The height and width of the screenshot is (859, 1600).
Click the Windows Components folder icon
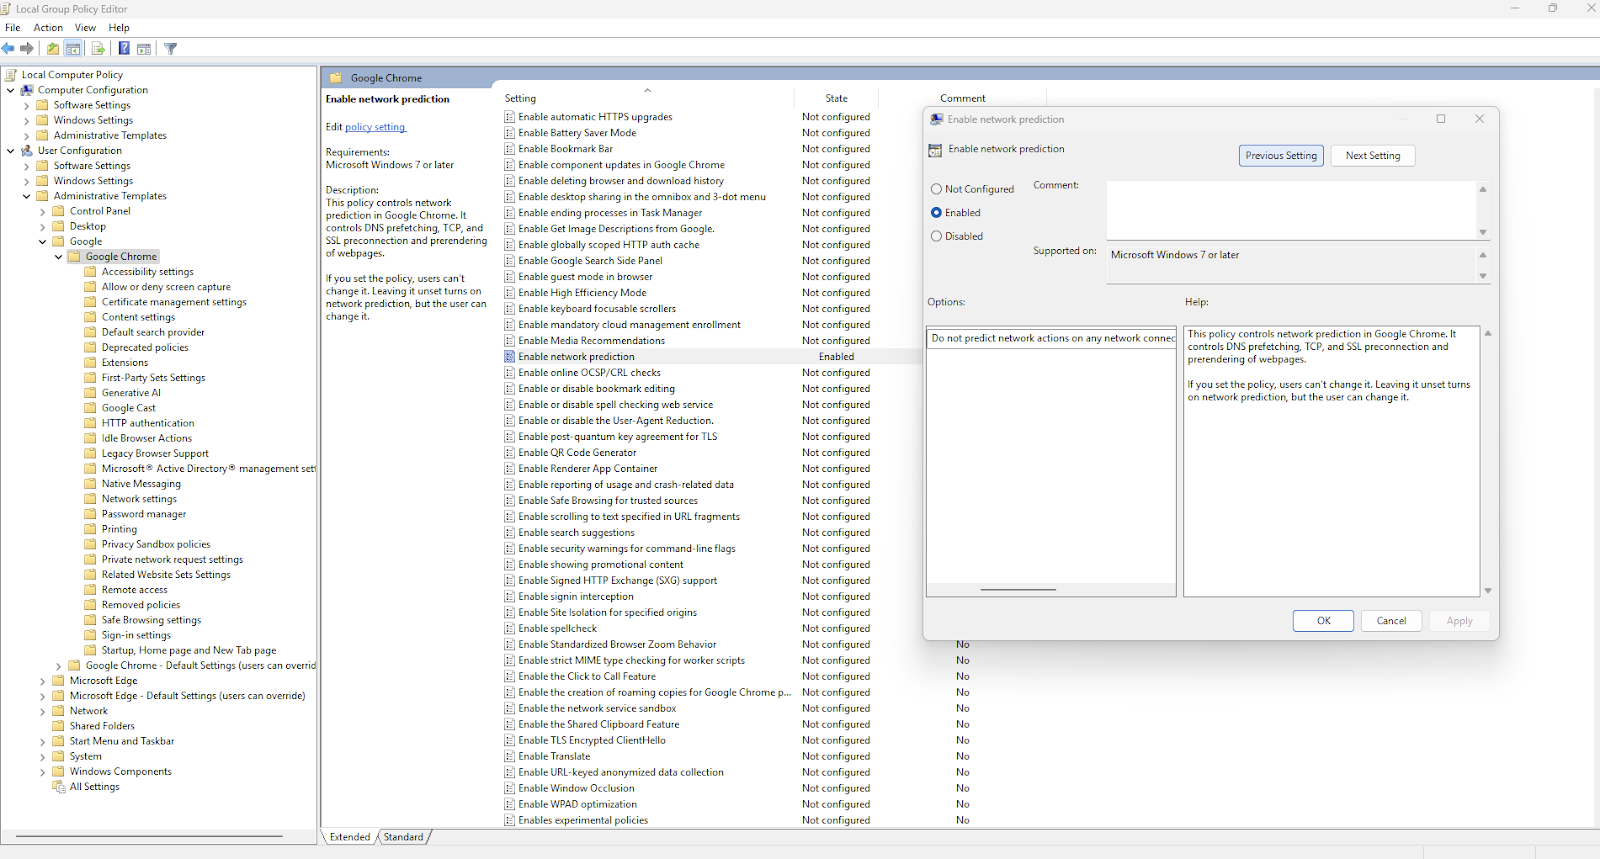tap(59, 772)
